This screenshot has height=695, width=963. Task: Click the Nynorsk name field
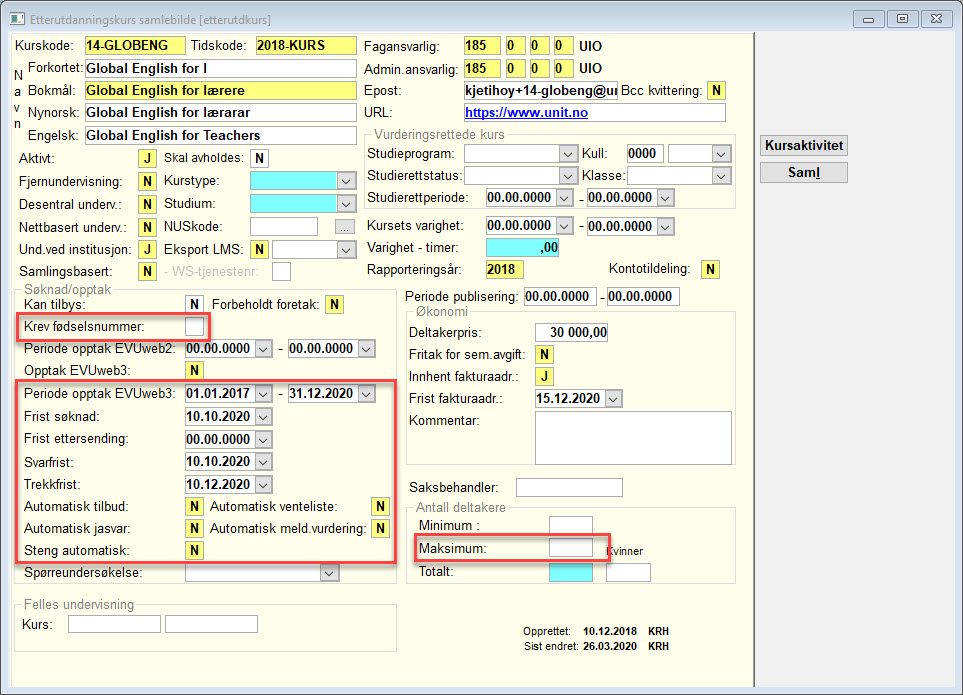(x=220, y=113)
